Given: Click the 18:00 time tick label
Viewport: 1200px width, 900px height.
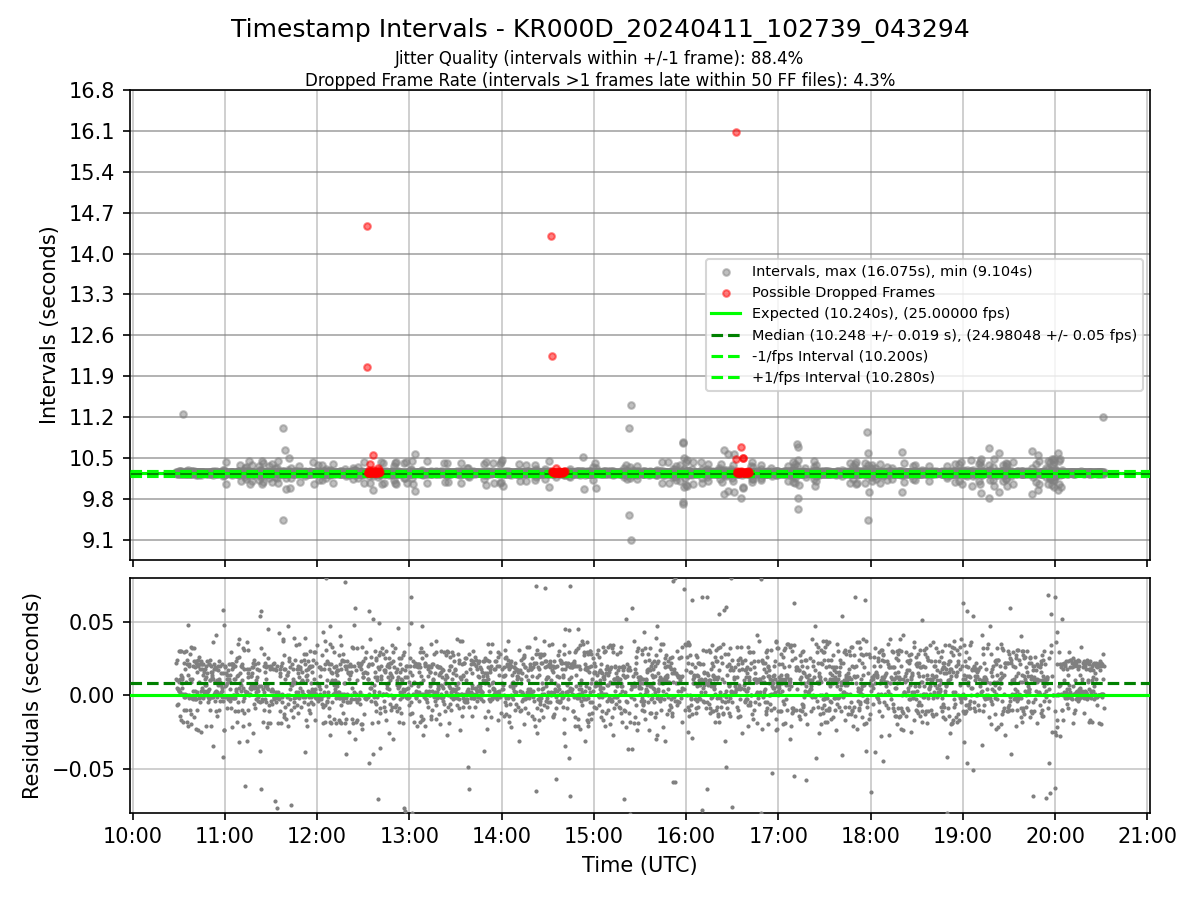Looking at the screenshot, I should tap(871, 835).
